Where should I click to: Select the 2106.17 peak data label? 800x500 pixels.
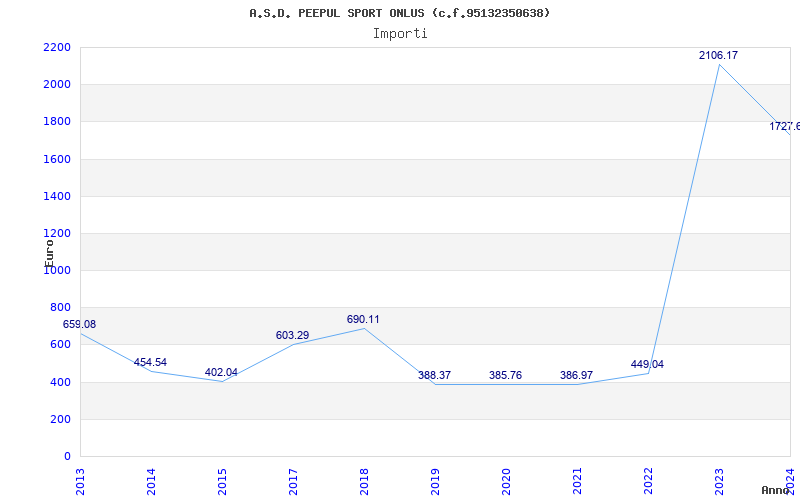(718, 55)
